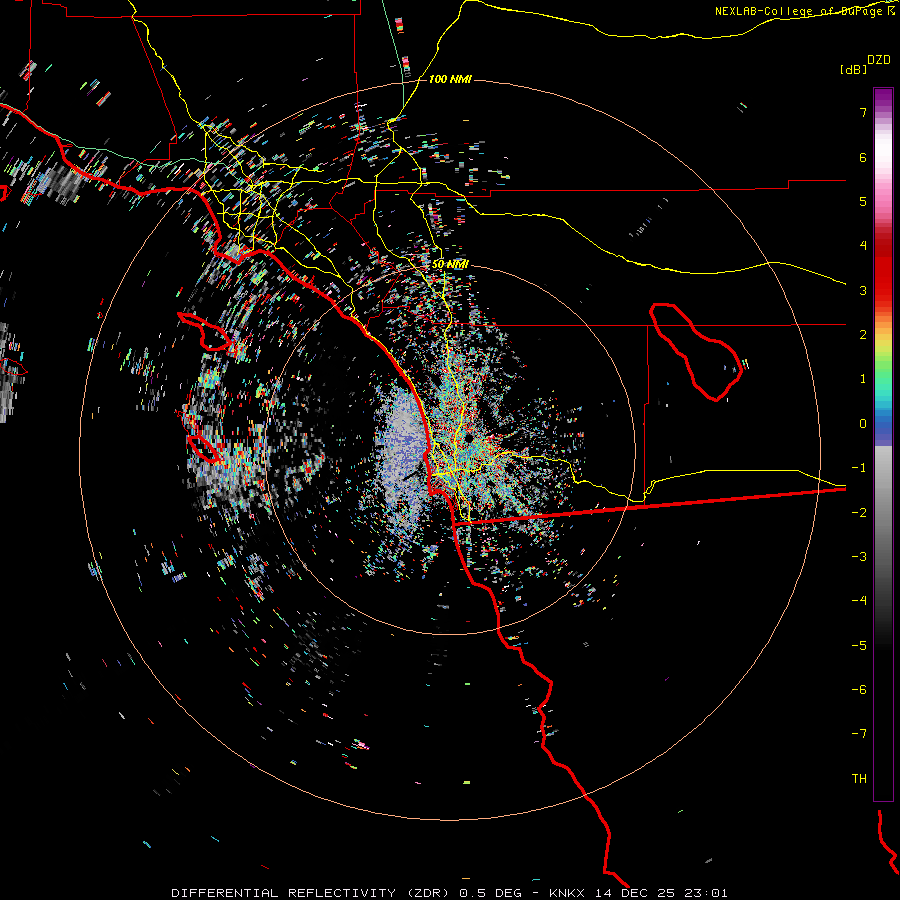Click the DIFFERENTIAL REFLECTIVITY (ZDR) caption text
The height and width of the screenshot is (900, 900).
[x=310, y=893]
